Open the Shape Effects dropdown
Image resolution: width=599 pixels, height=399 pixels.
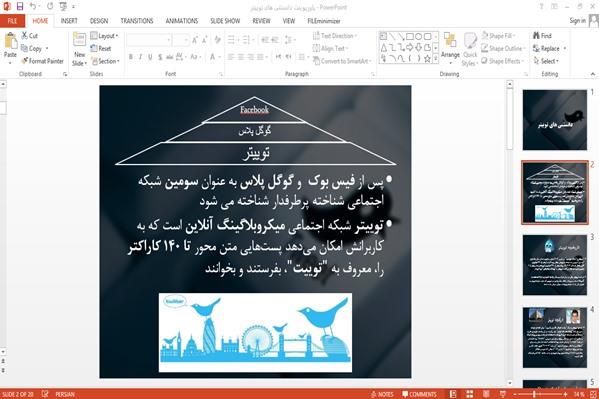tap(502, 61)
